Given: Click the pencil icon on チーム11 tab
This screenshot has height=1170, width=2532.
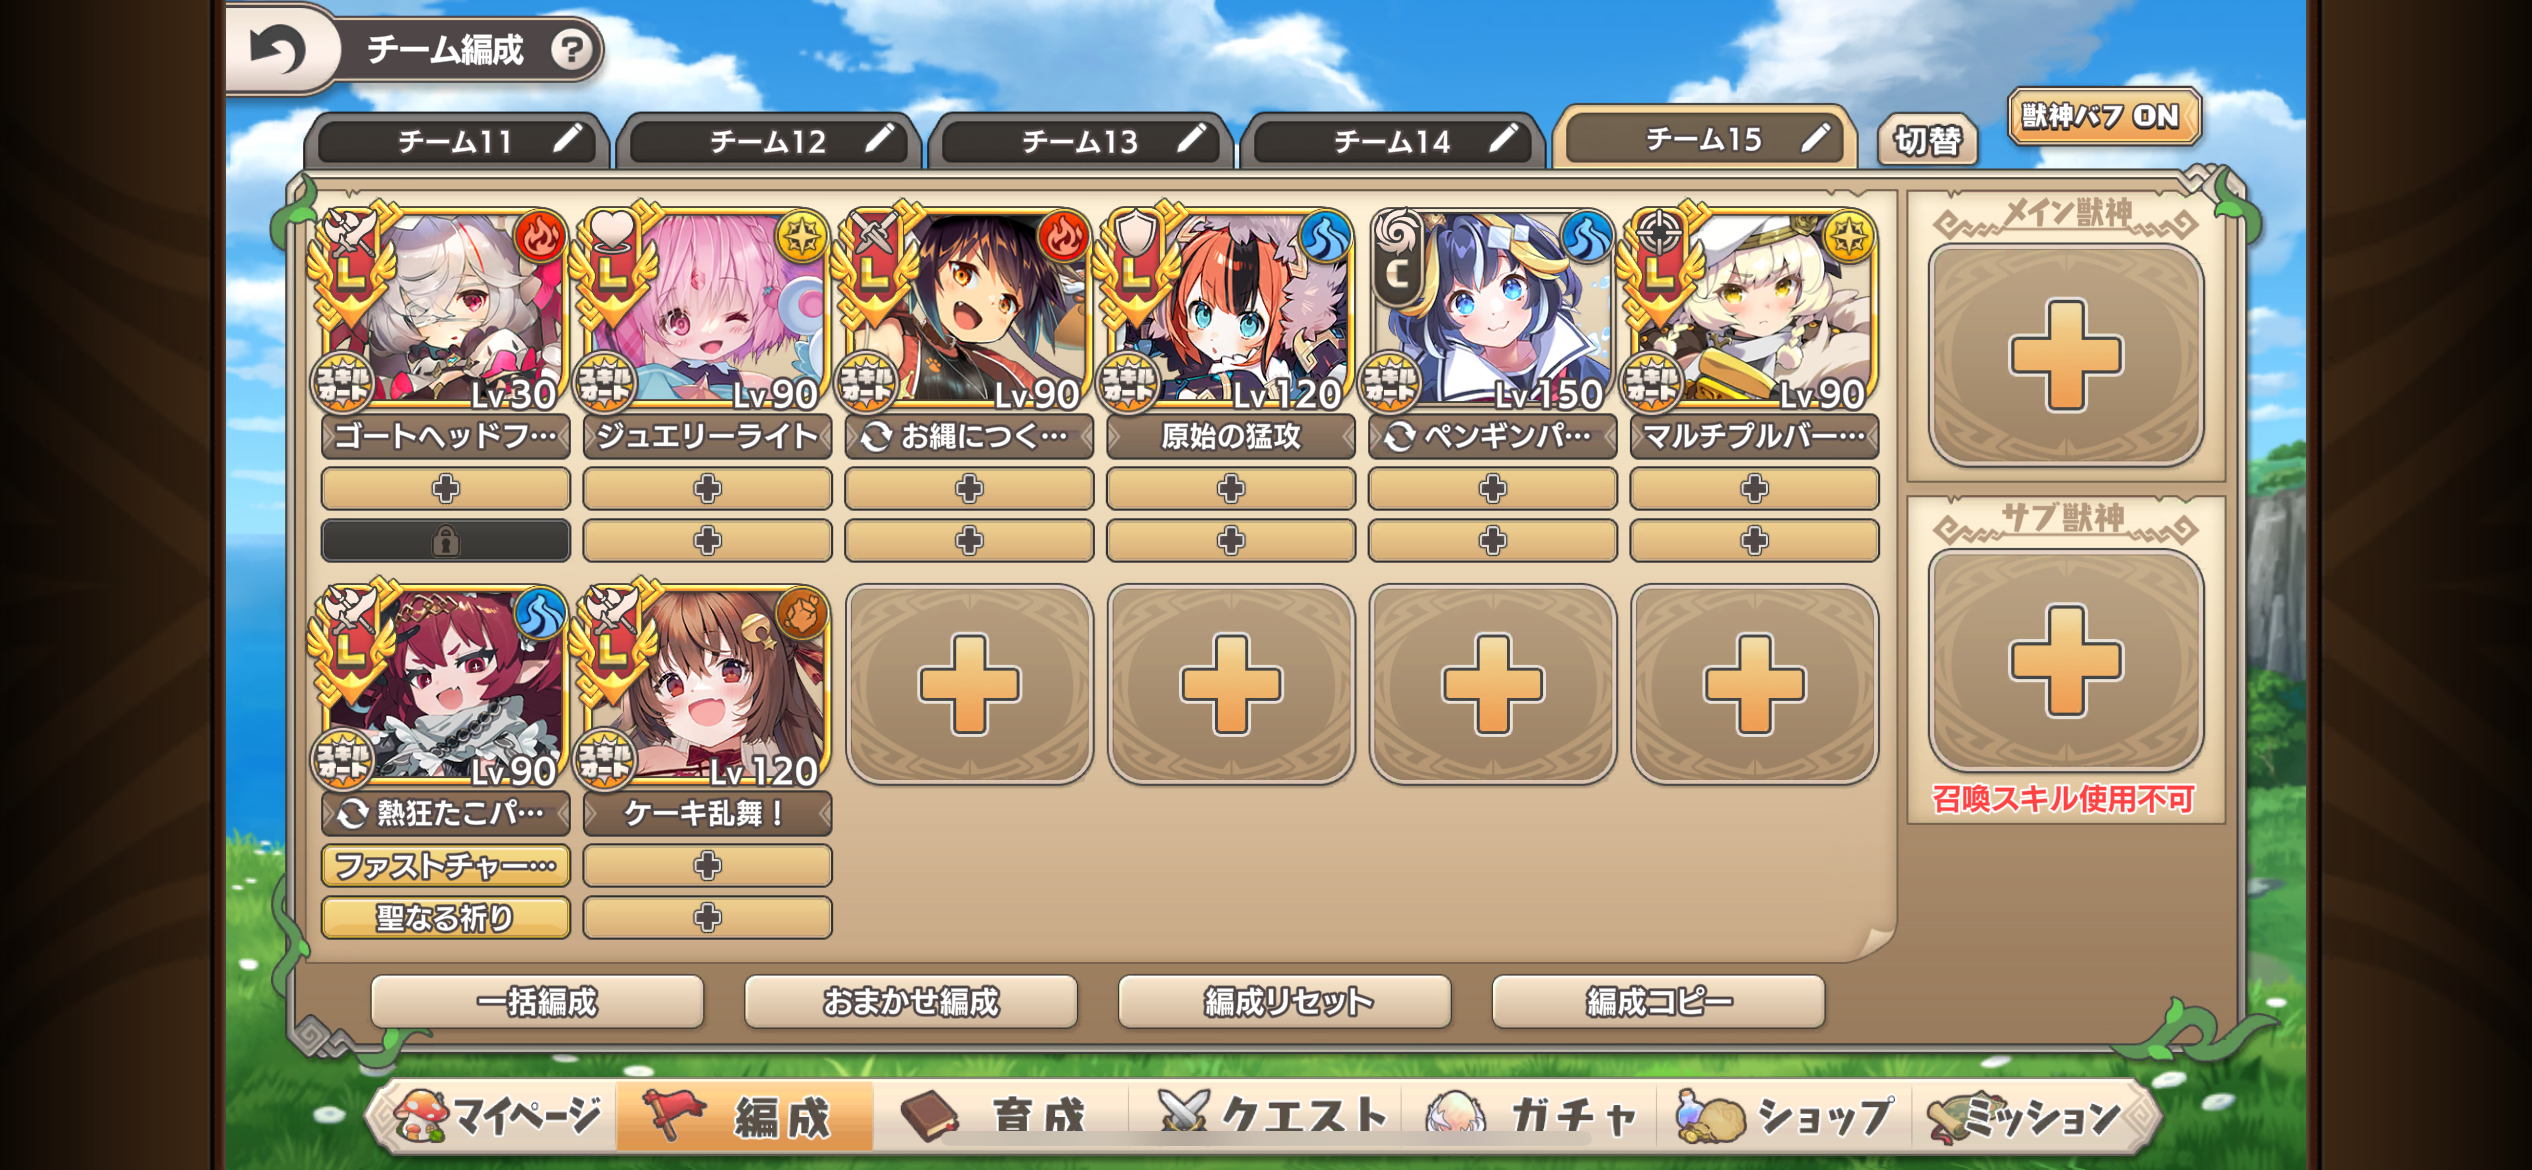Looking at the screenshot, I should pyautogui.click(x=567, y=139).
